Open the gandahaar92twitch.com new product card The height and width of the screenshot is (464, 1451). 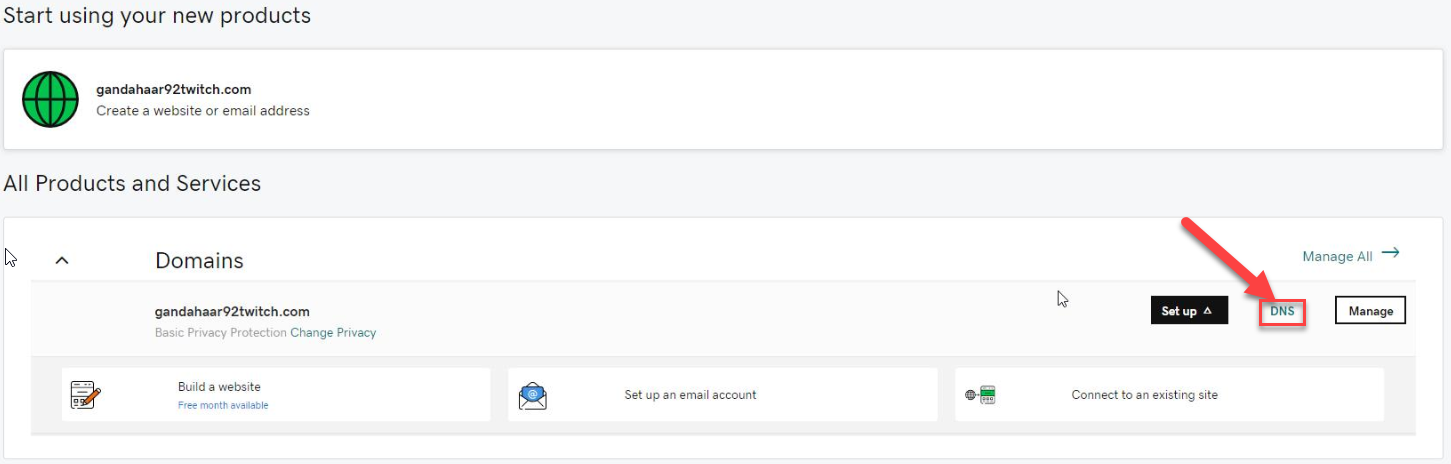point(722,99)
